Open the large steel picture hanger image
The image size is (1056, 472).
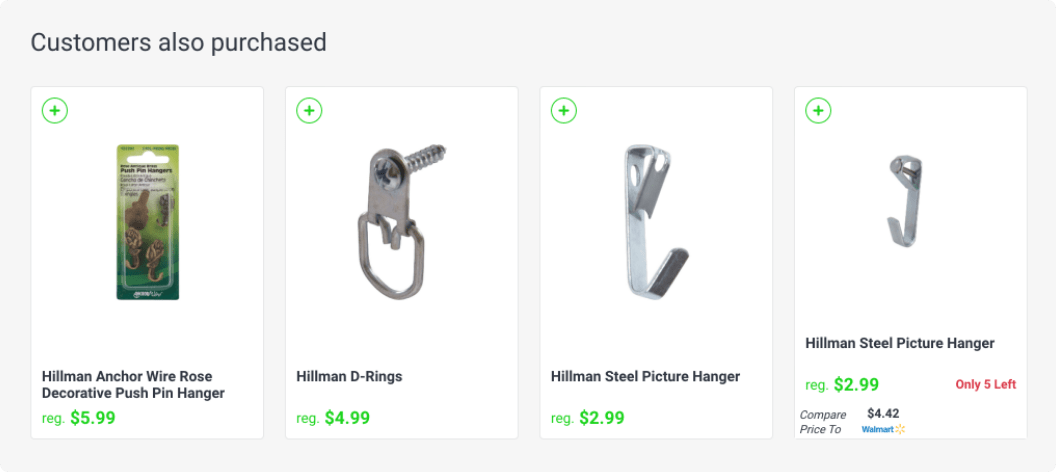[656, 222]
